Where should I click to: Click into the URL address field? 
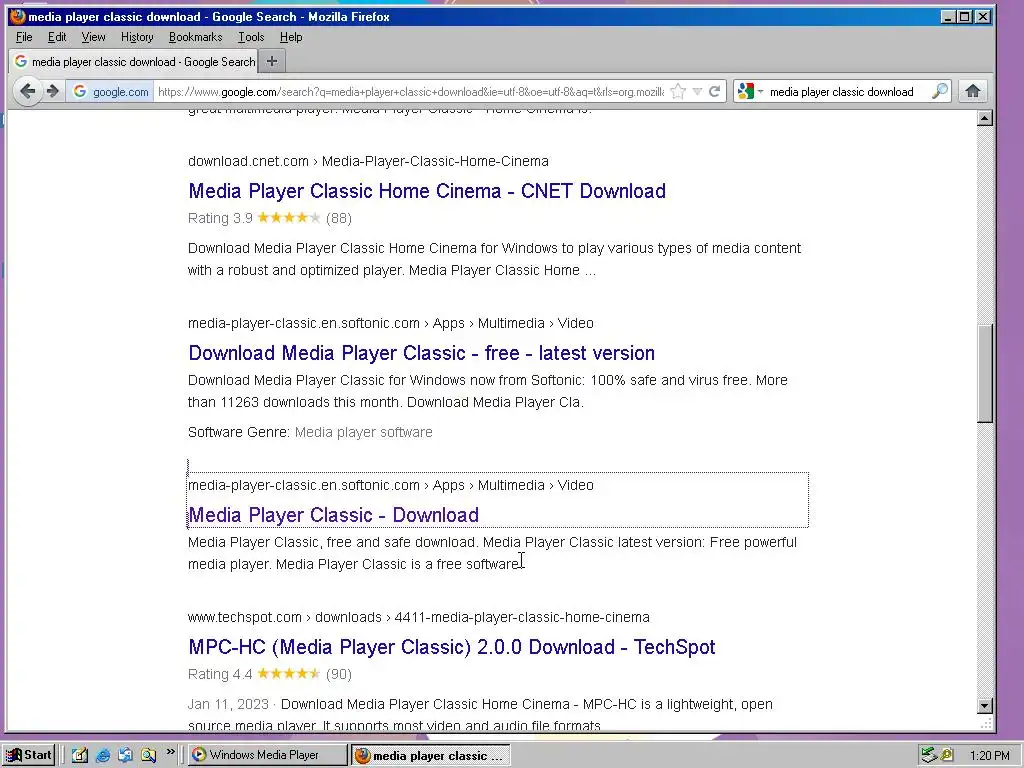[x=410, y=91]
